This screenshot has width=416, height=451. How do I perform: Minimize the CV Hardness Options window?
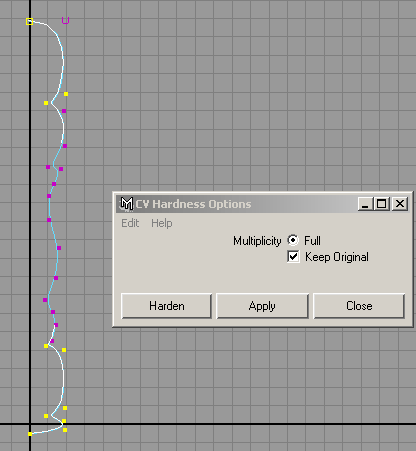coord(365,203)
